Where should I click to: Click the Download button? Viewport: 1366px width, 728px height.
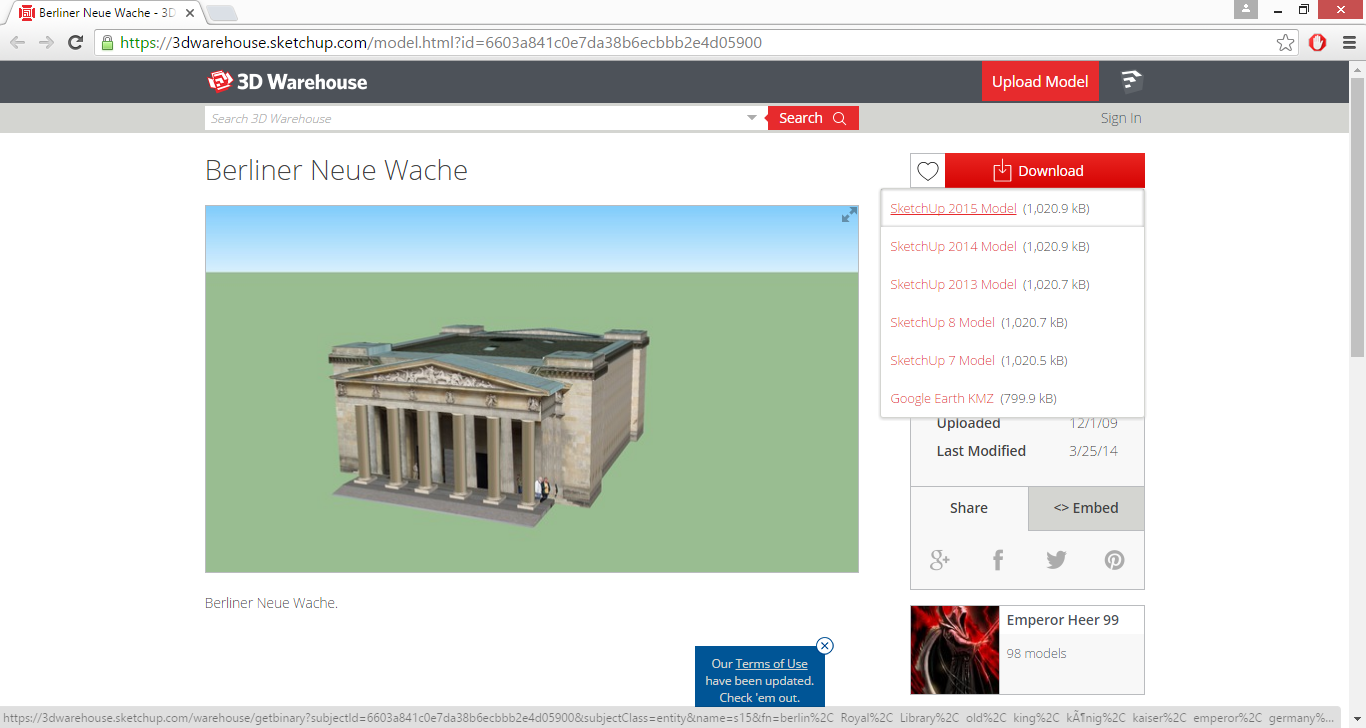1045,171
